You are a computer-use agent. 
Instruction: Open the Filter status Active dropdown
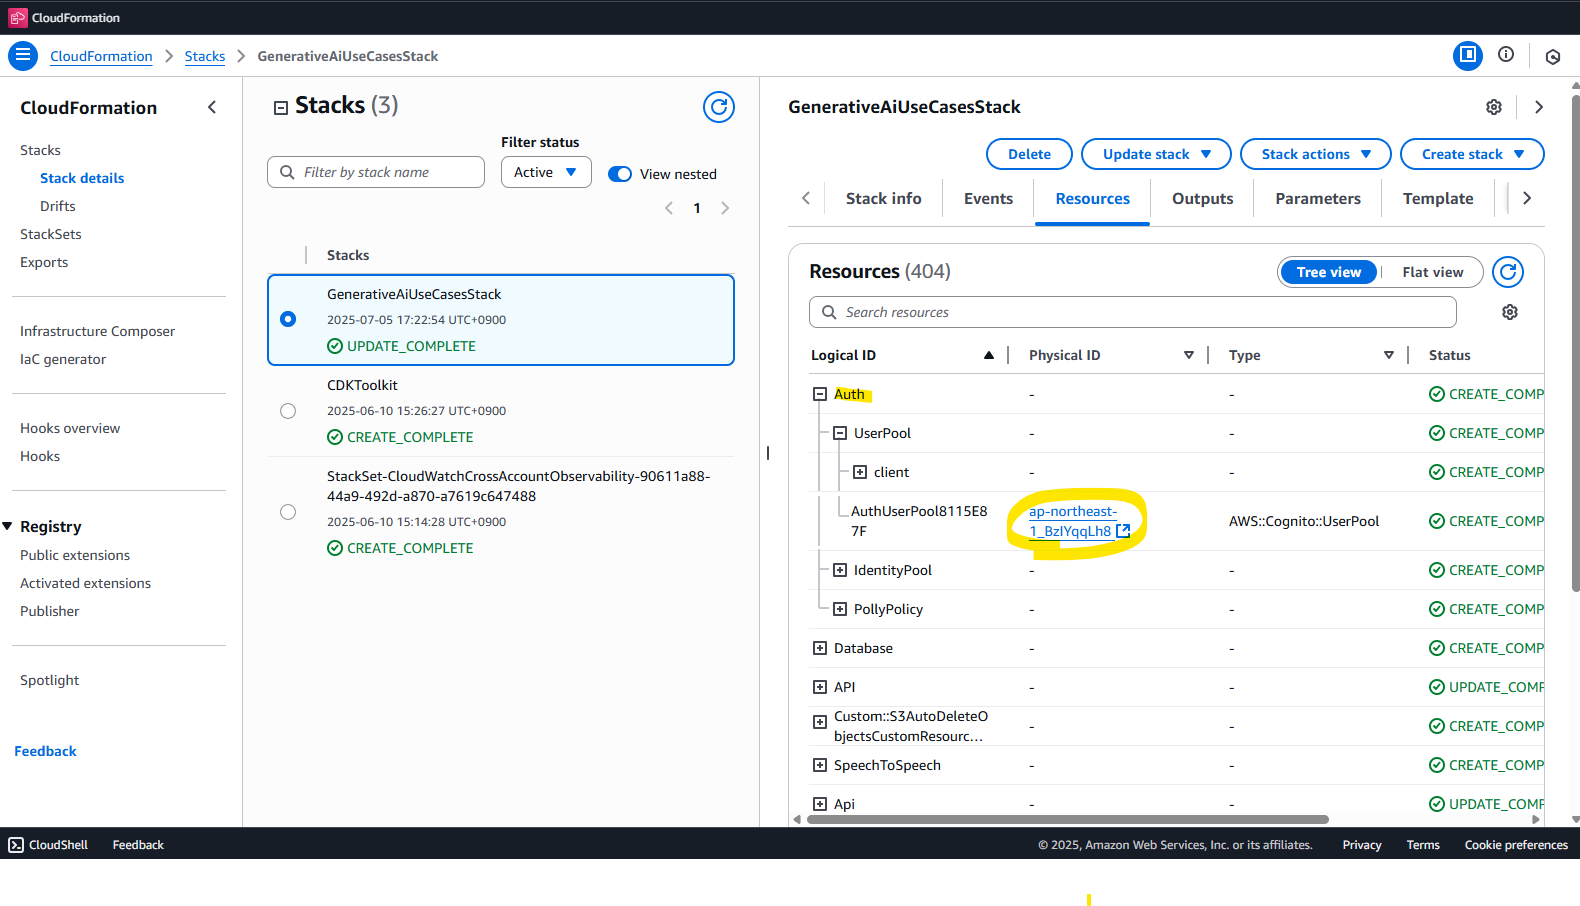pos(546,172)
